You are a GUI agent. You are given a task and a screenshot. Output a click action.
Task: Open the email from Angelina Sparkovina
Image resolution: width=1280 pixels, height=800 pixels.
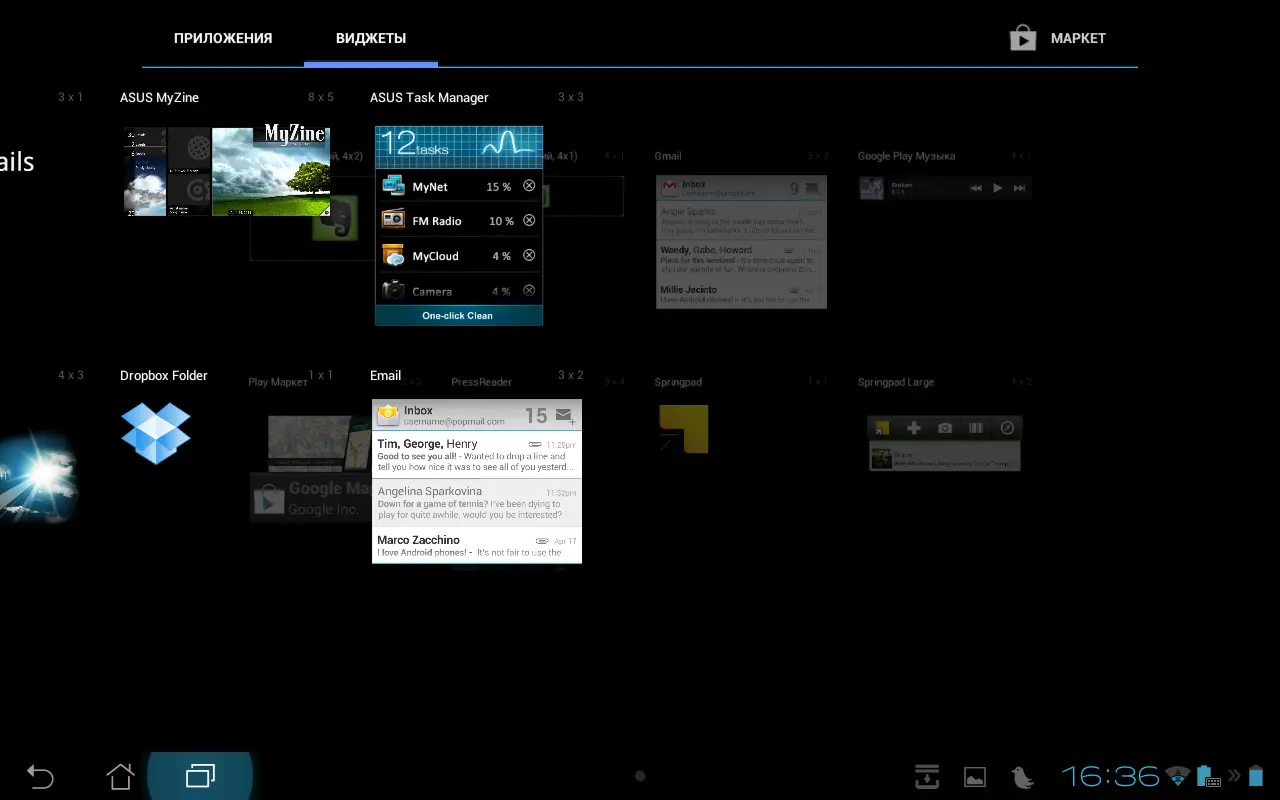[477, 503]
